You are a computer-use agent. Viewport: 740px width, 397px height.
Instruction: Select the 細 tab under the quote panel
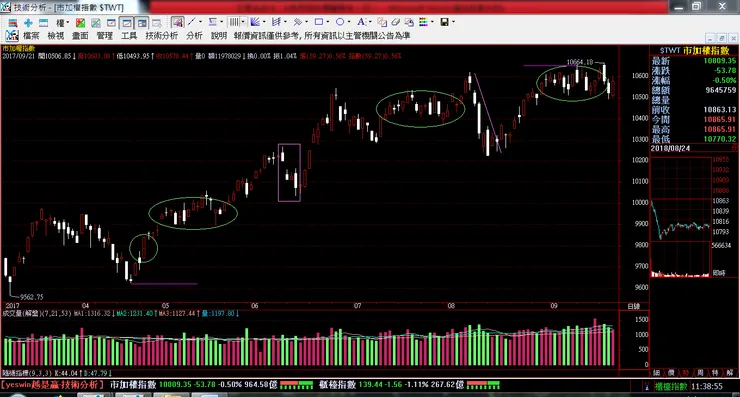656,373
